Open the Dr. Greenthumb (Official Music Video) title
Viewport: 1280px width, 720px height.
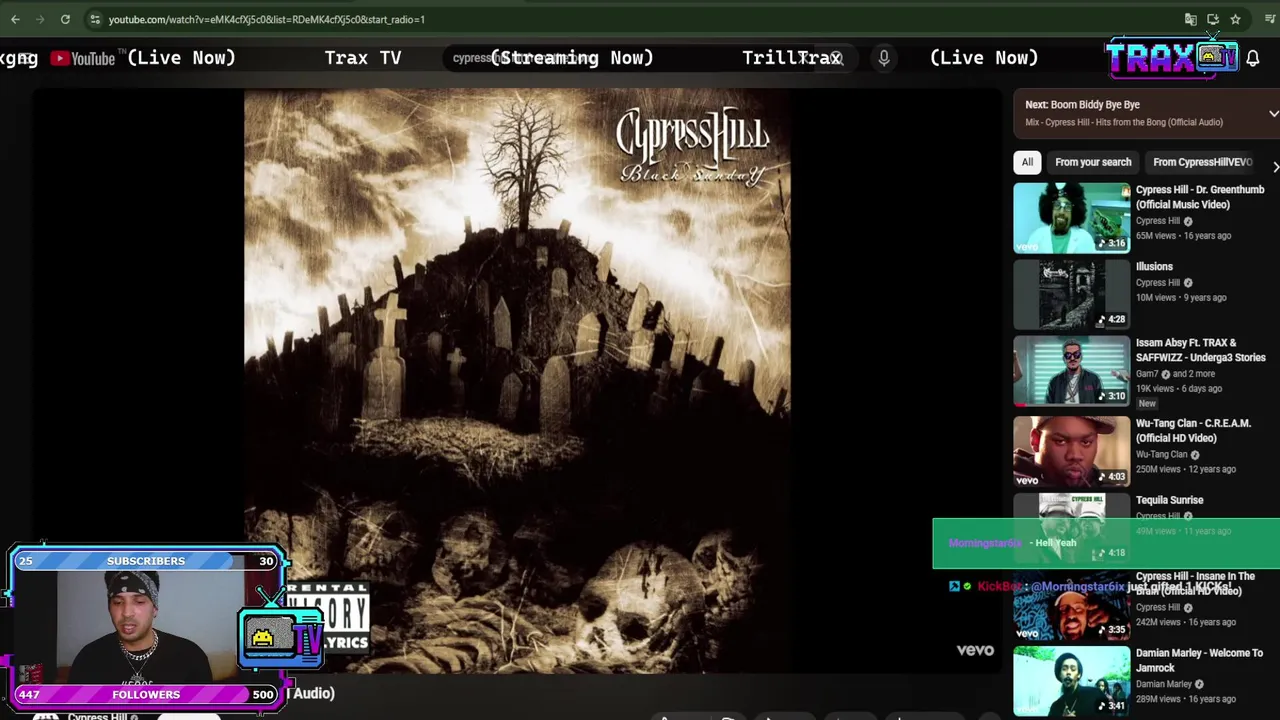1200,197
